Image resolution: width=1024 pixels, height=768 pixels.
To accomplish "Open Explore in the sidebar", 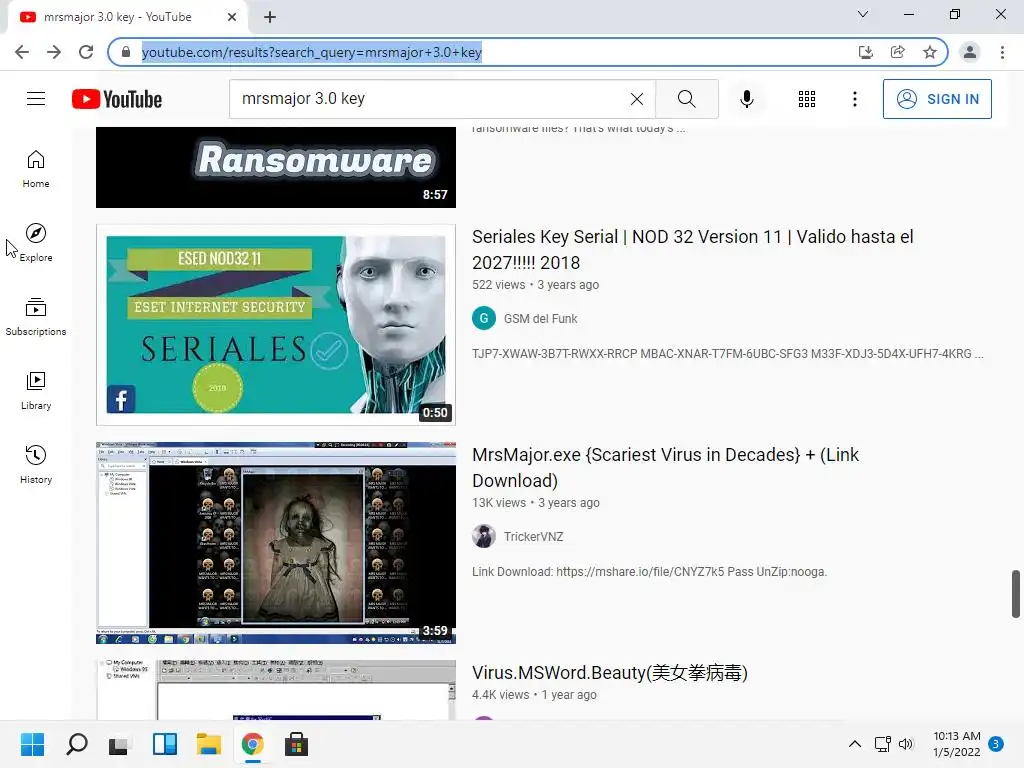I will coord(36,242).
